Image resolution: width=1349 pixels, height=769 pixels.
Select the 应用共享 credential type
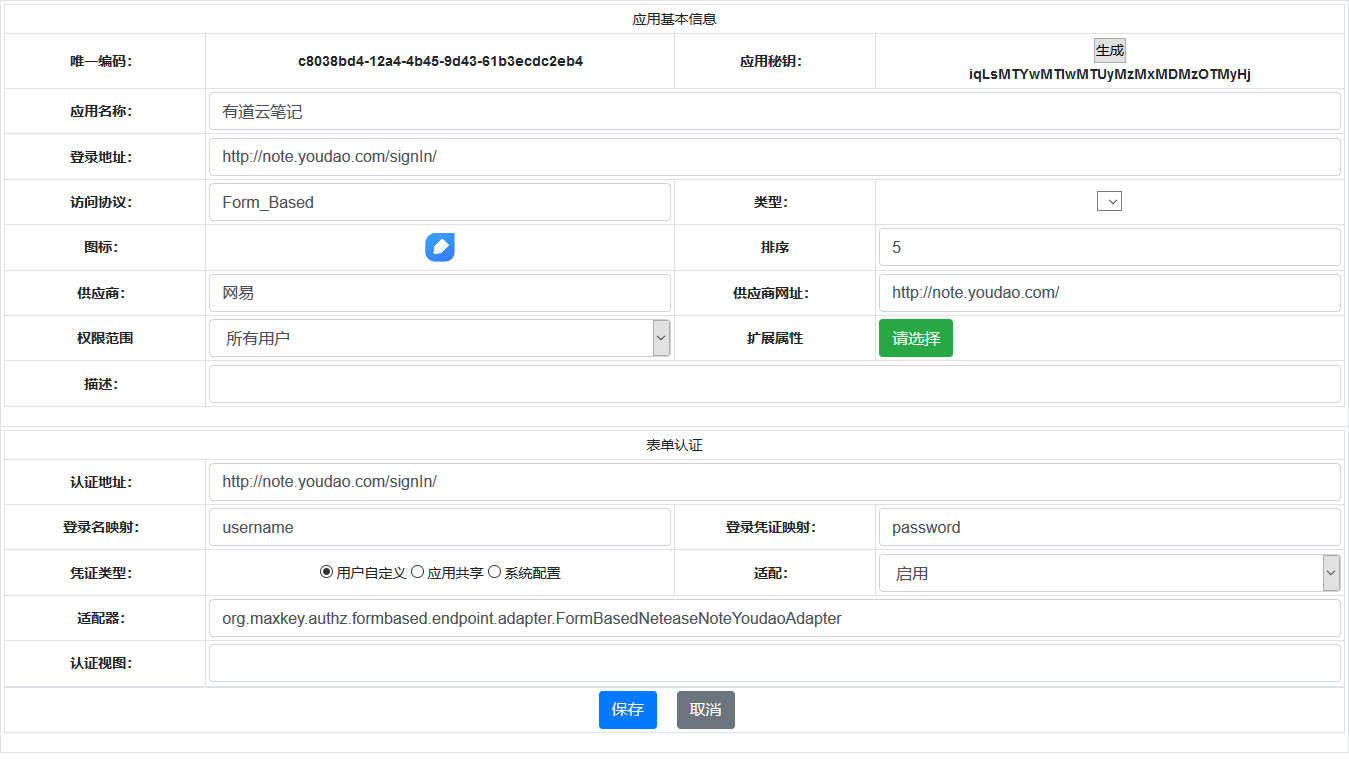(x=418, y=572)
